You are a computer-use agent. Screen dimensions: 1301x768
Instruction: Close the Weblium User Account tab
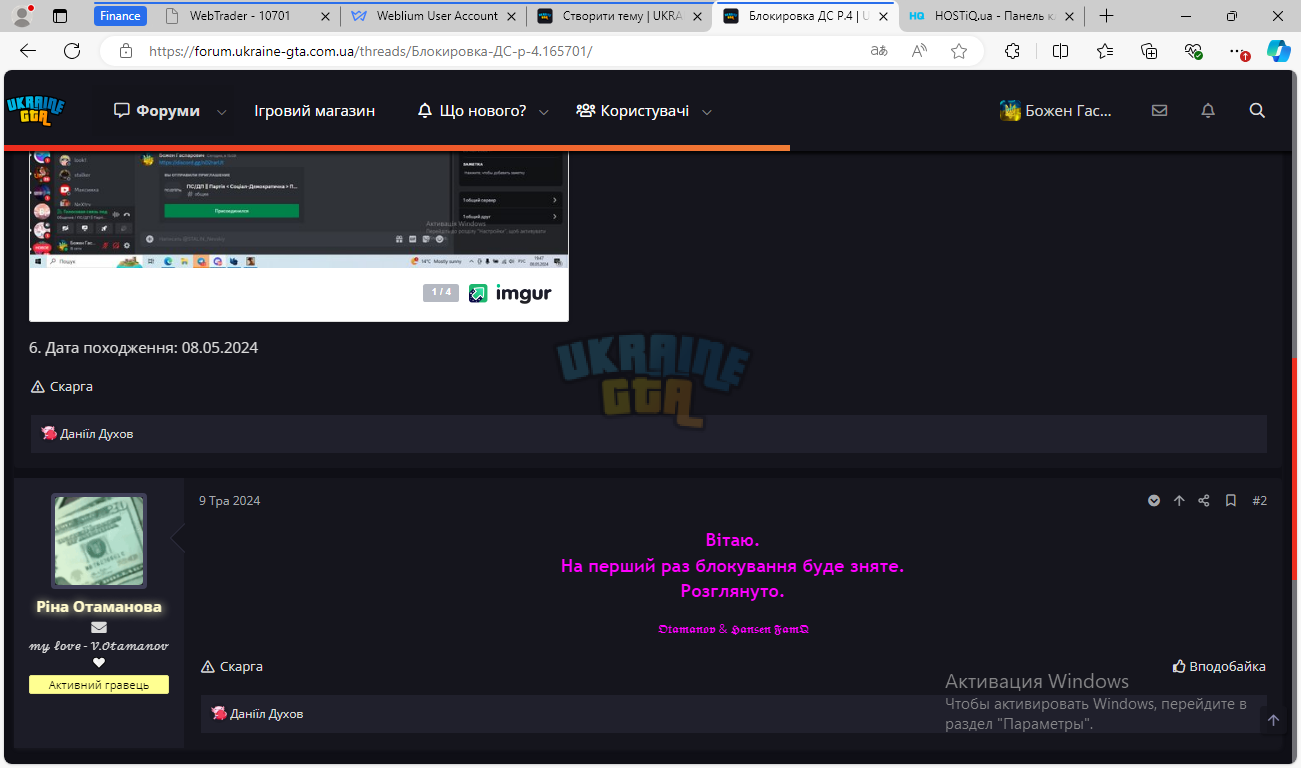point(511,16)
